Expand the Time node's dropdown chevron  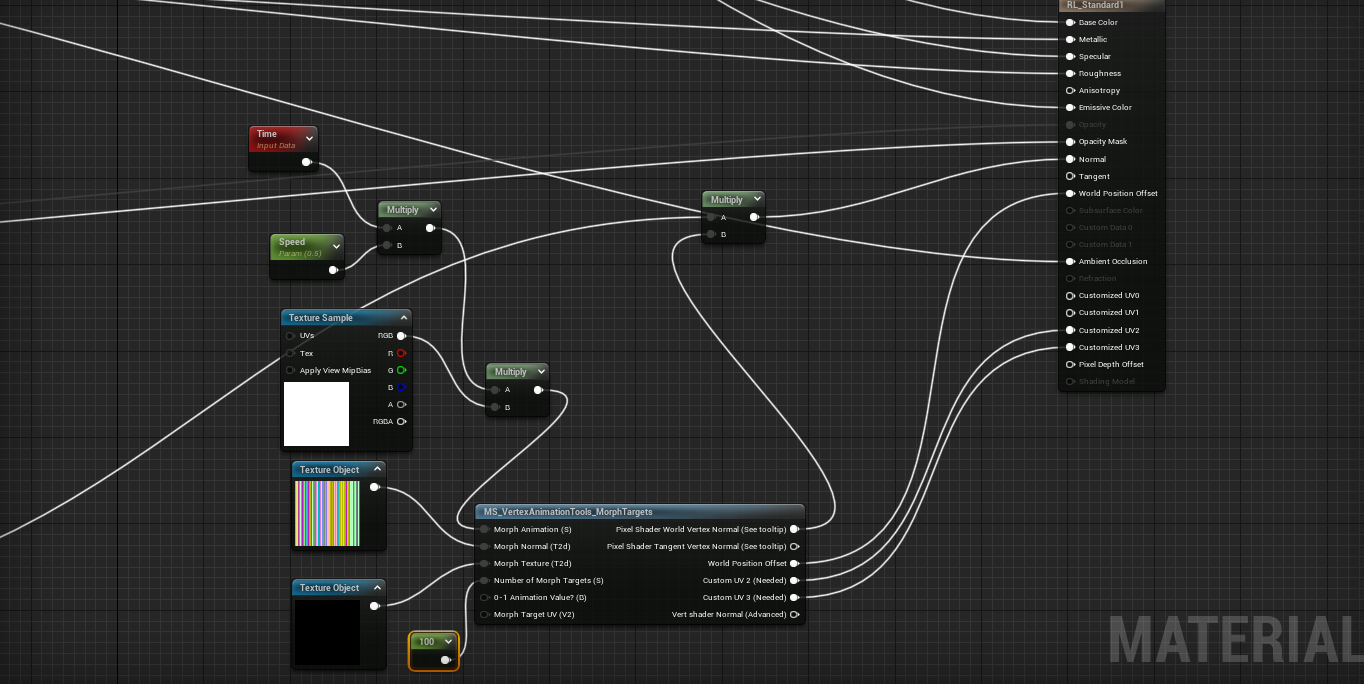click(309, 139)
